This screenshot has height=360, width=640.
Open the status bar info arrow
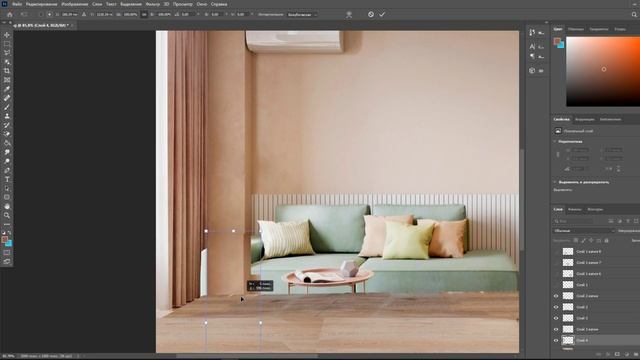(78, 356)
